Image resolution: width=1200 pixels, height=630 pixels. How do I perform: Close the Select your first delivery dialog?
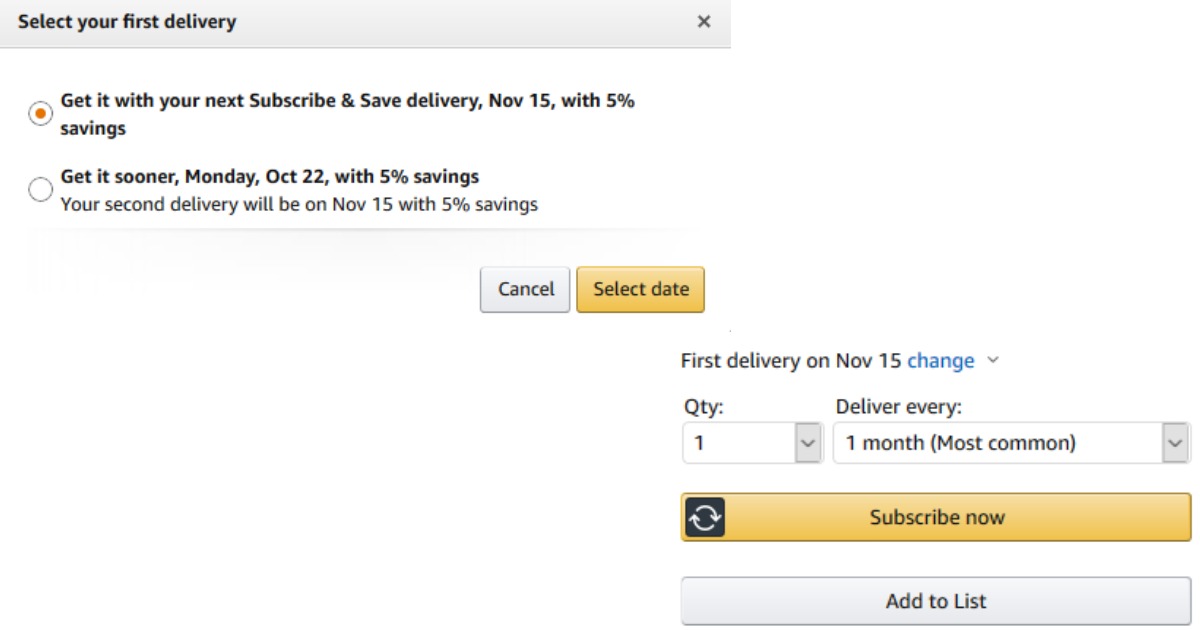point(704,22)
